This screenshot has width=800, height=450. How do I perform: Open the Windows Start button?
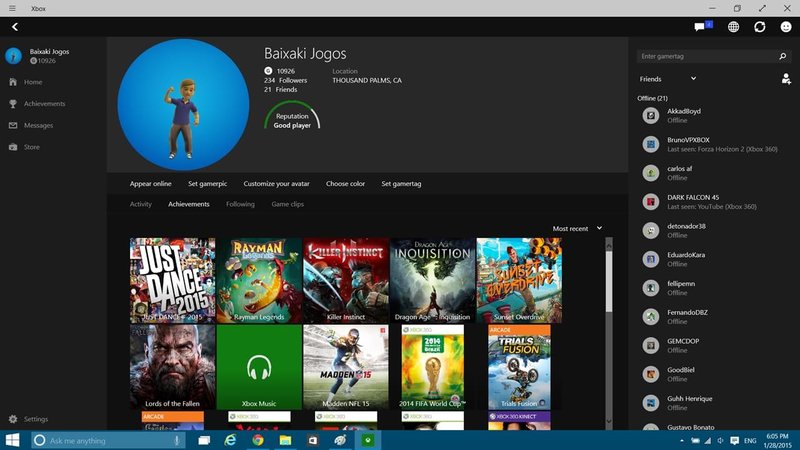pos(12,440)
